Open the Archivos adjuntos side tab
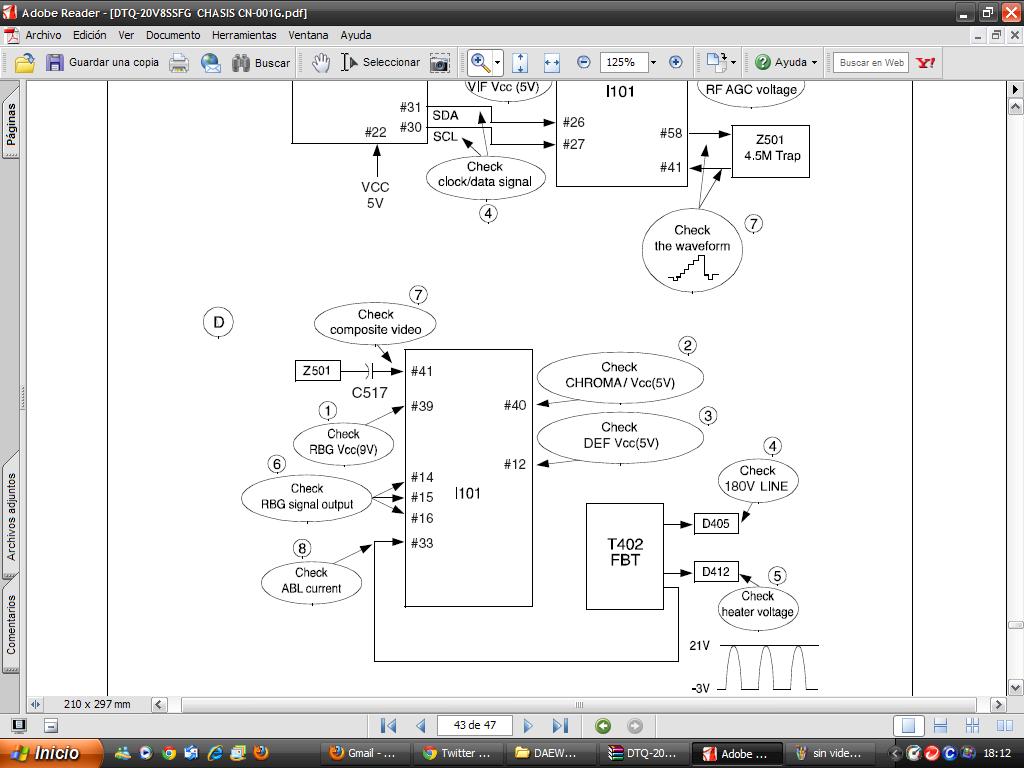Image resolution: width=1024 pixels, height=768 pixels. 11,516
